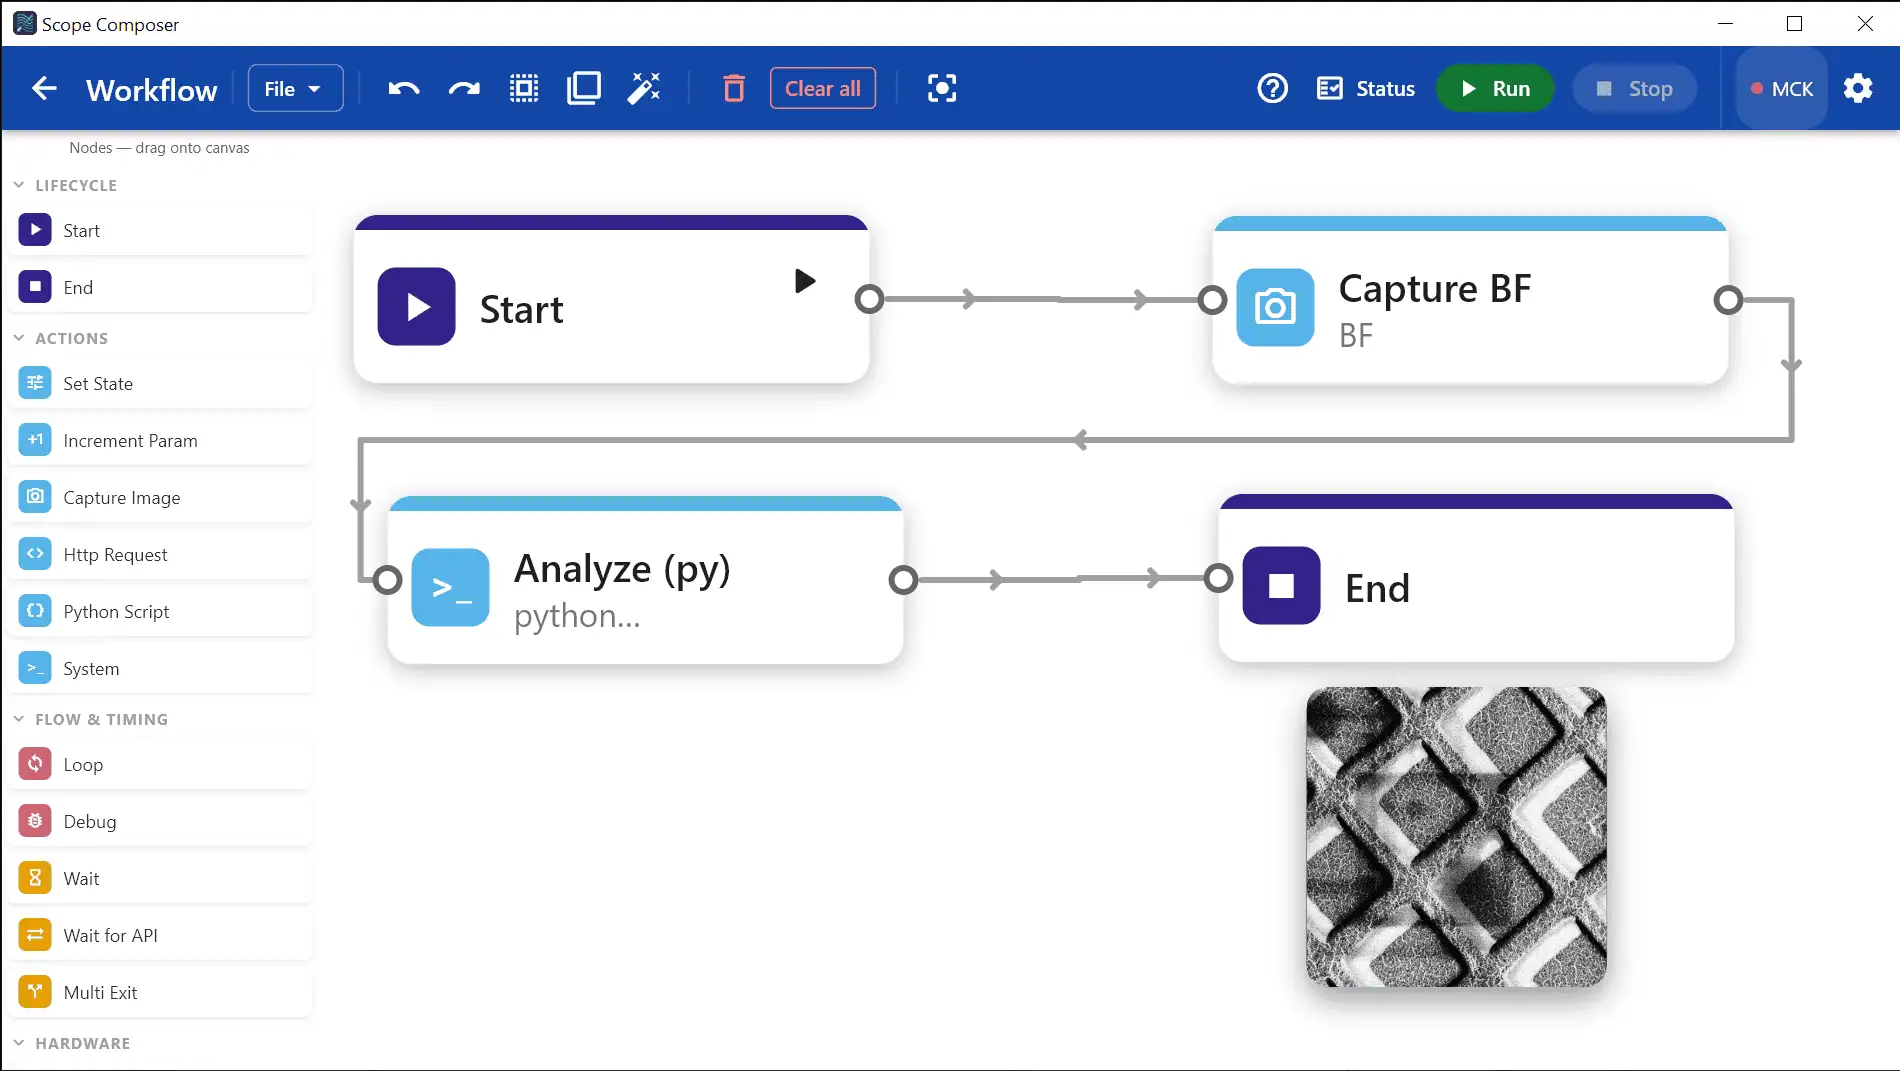The height and width of the screenshot is (1071, 1900).
Task: Open the help question mark icon
Action: click(1272, 89)
